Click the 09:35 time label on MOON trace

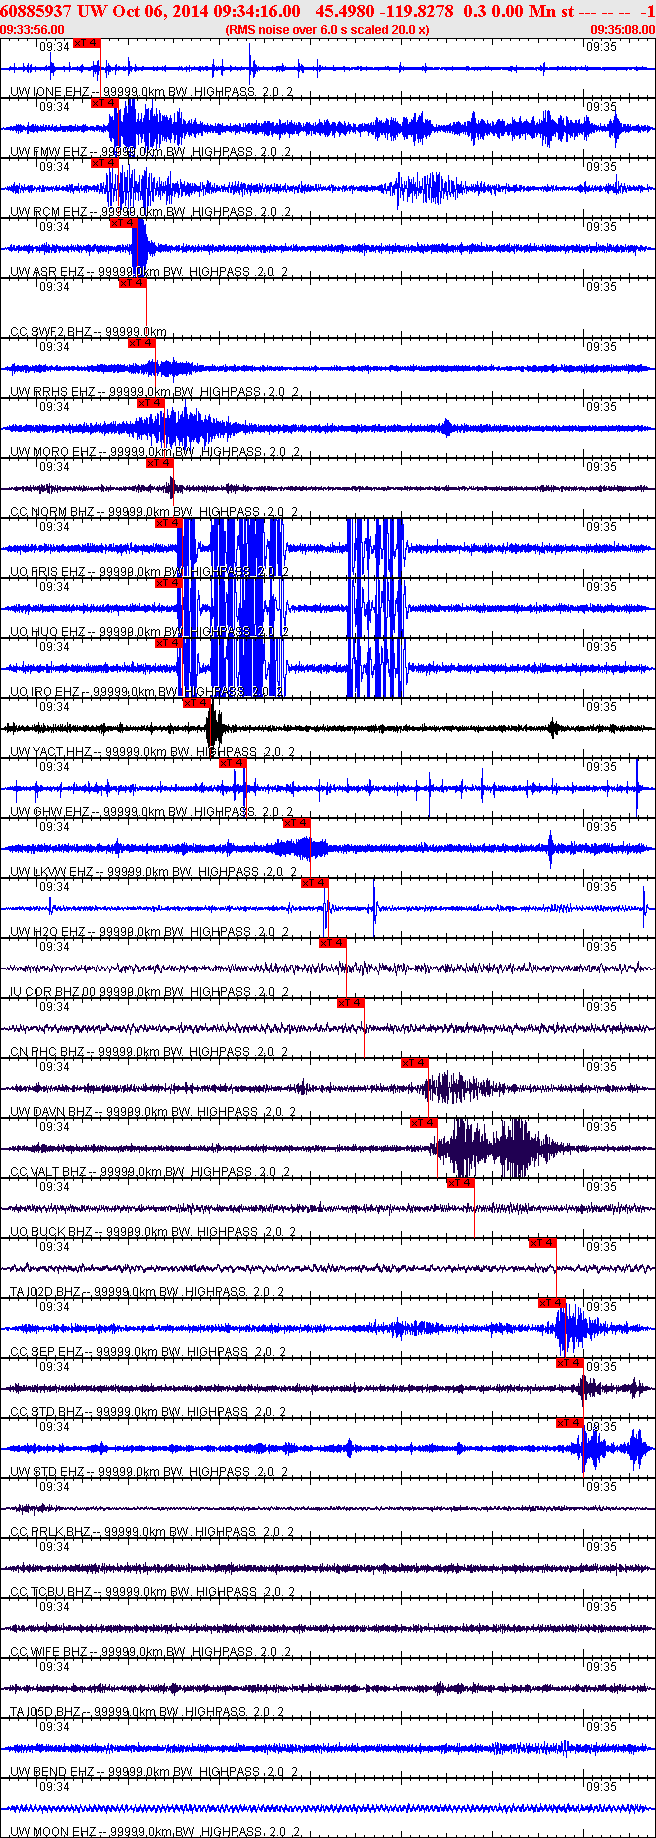coord(602,1787)
